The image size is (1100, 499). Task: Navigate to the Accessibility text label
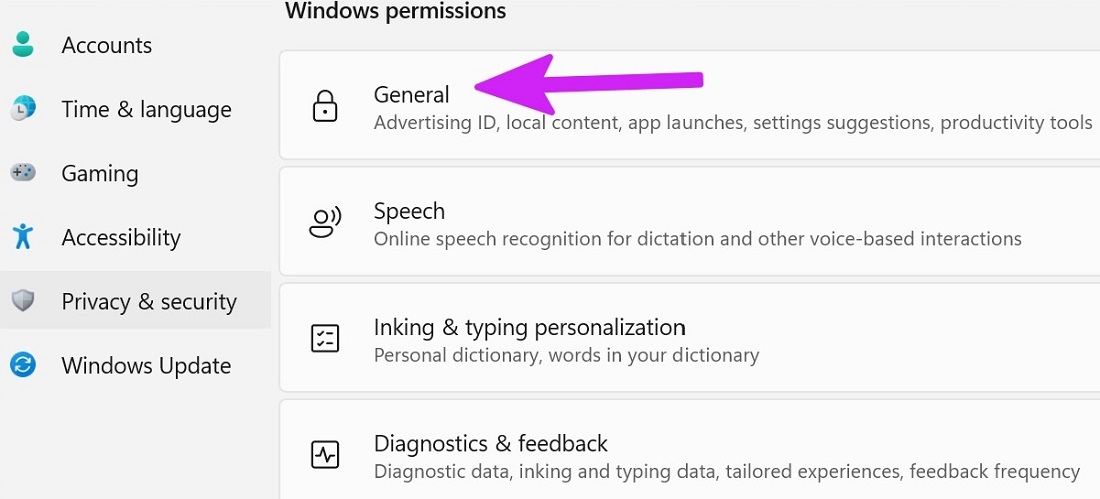[x=121, y=237]
